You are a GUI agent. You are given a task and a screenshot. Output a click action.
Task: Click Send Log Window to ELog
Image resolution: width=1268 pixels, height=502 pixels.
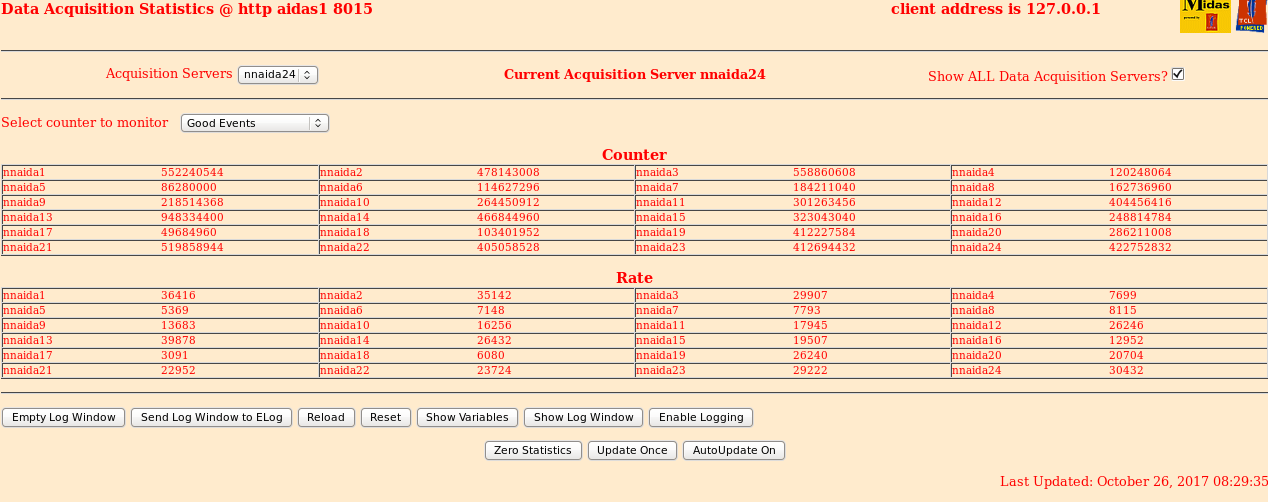[x=212, y=417]
